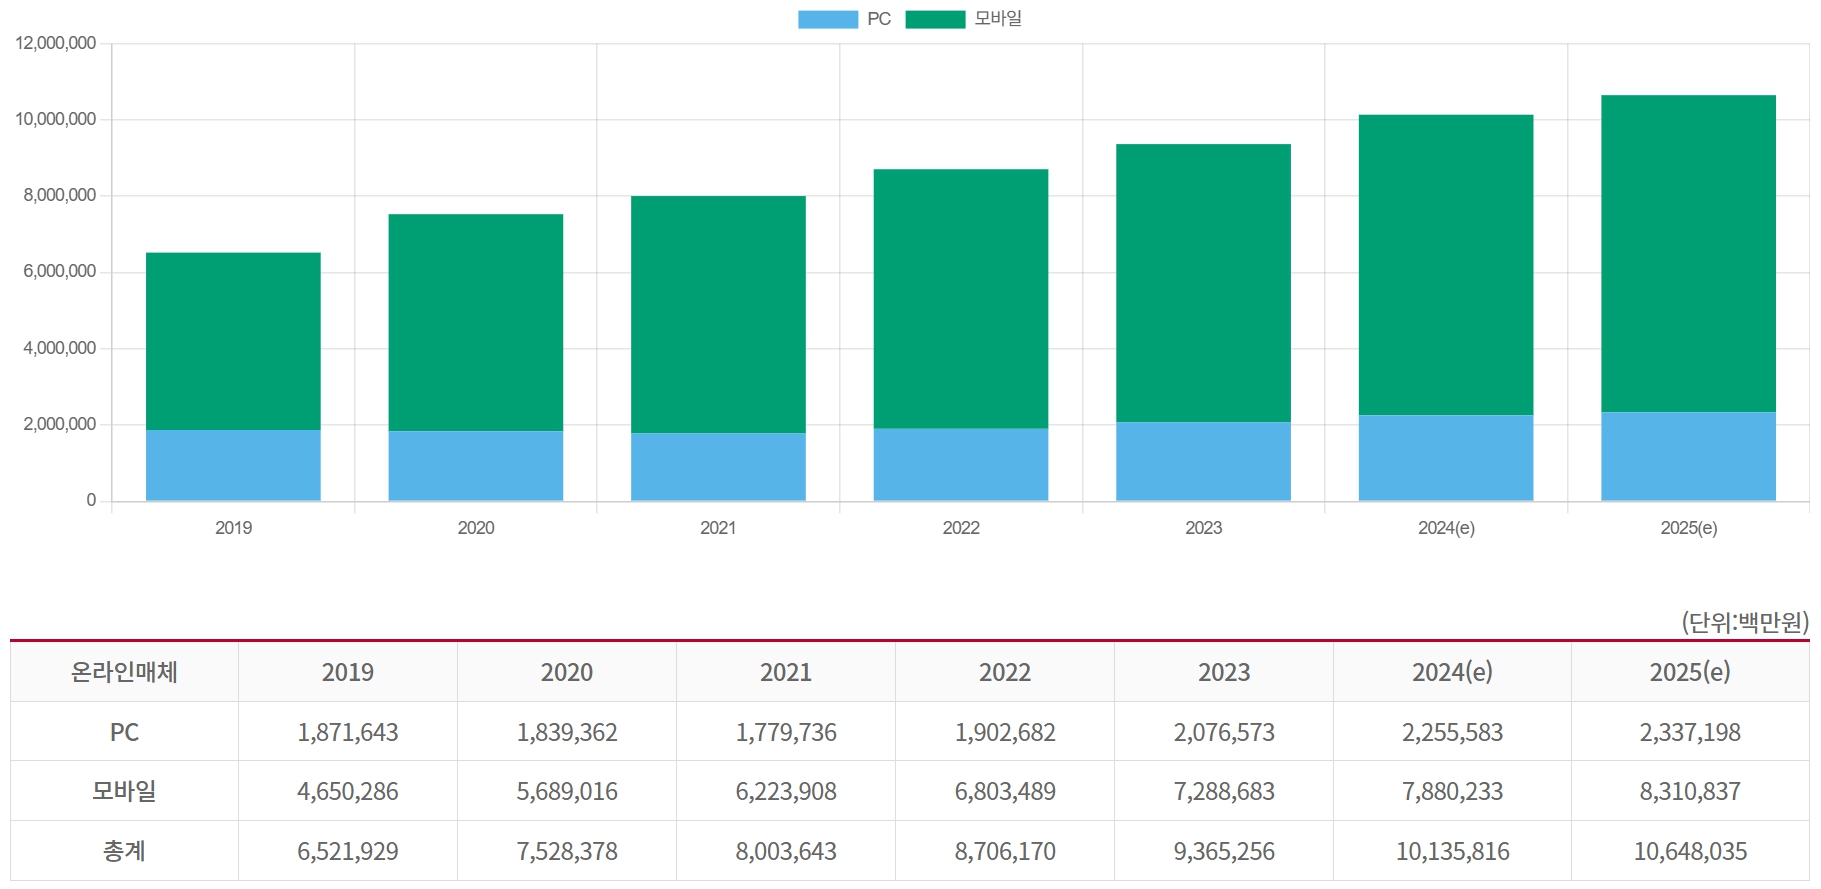Select the 2023 column header in table
Viewport: 1821px width, 889px height.
point(1224,672)
